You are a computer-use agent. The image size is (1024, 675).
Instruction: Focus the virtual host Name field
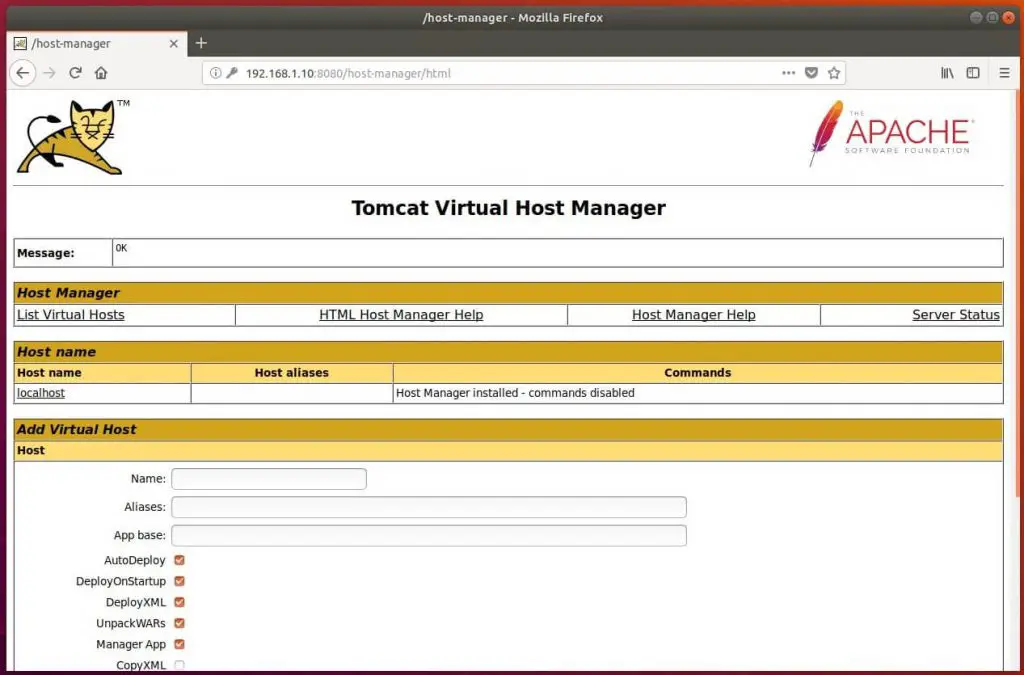pos(269,479)
